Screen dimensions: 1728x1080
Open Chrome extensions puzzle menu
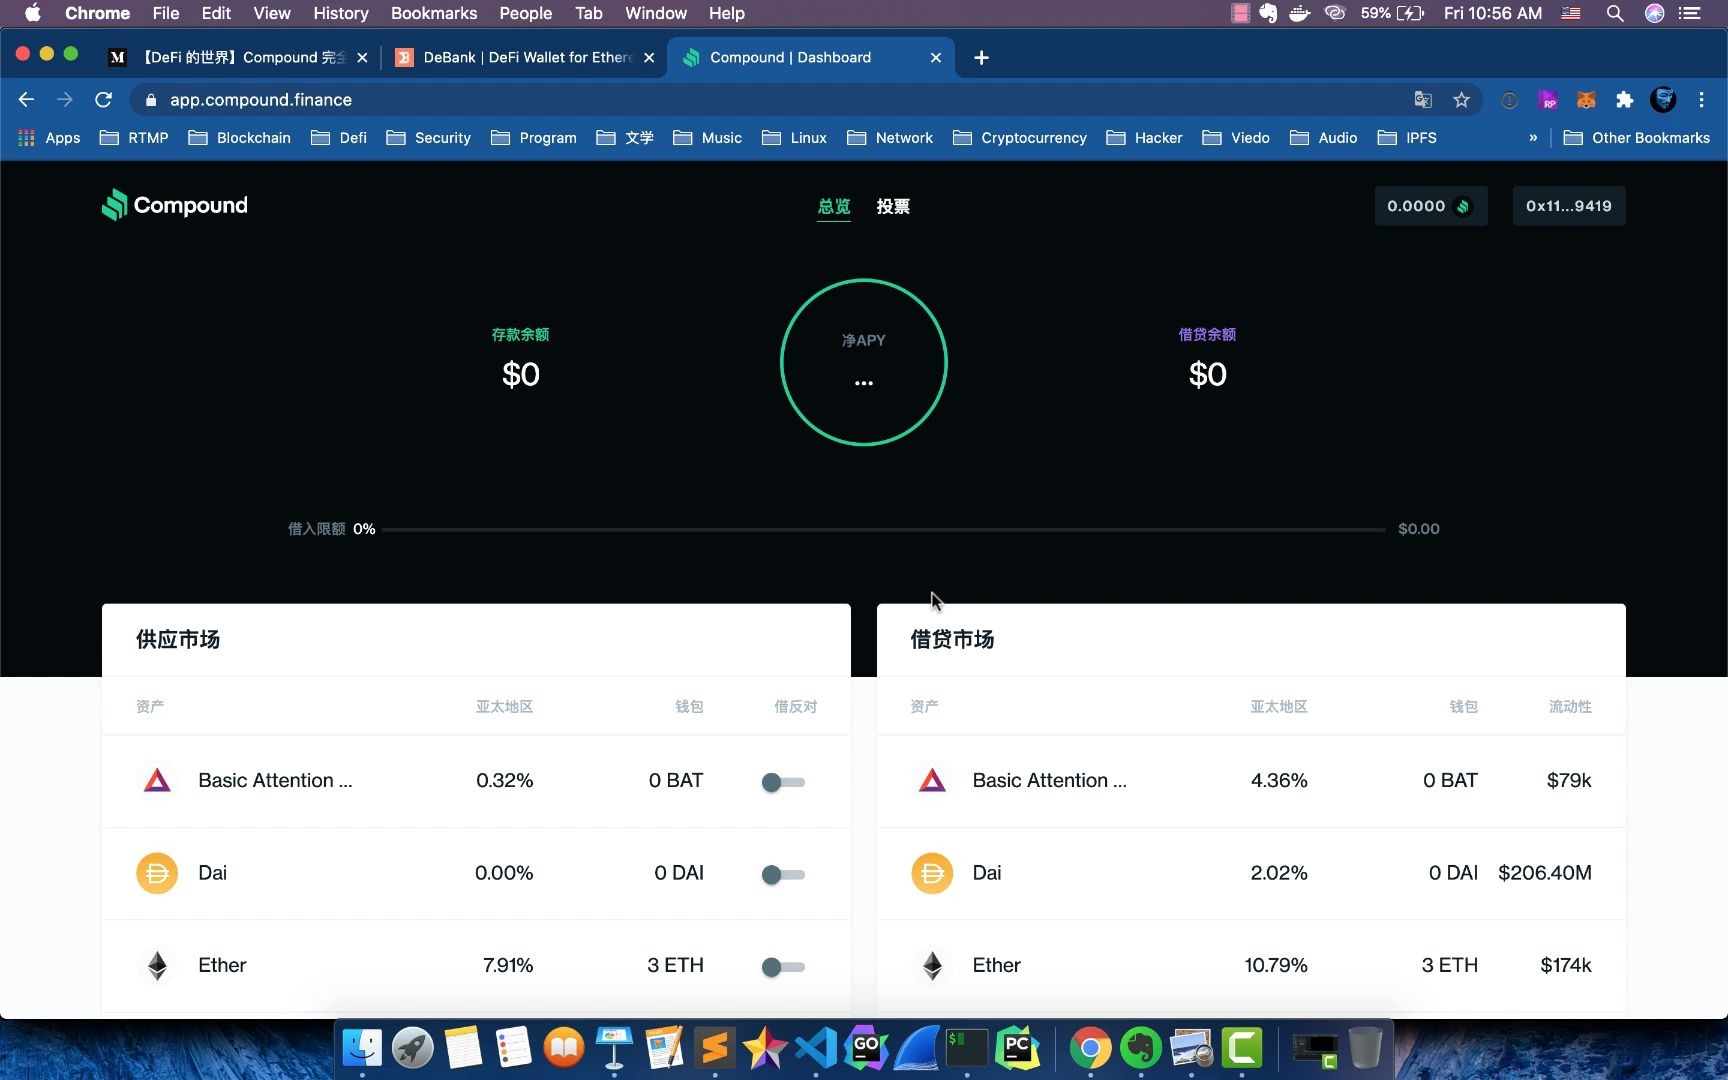tap(1624, 100)
